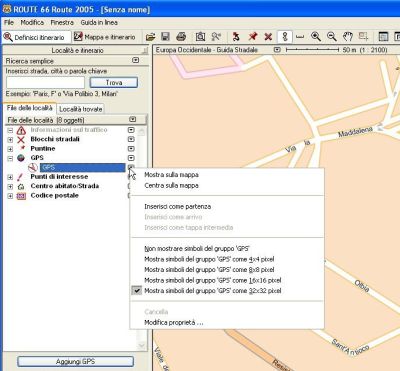Collapse the GPS group tree node

point(10,158)
